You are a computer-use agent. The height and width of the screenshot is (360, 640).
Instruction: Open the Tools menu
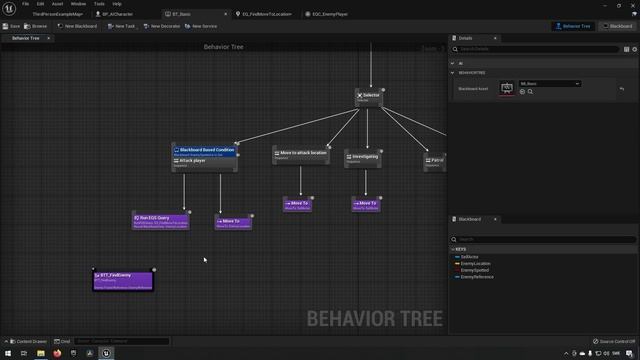[99, 4]
